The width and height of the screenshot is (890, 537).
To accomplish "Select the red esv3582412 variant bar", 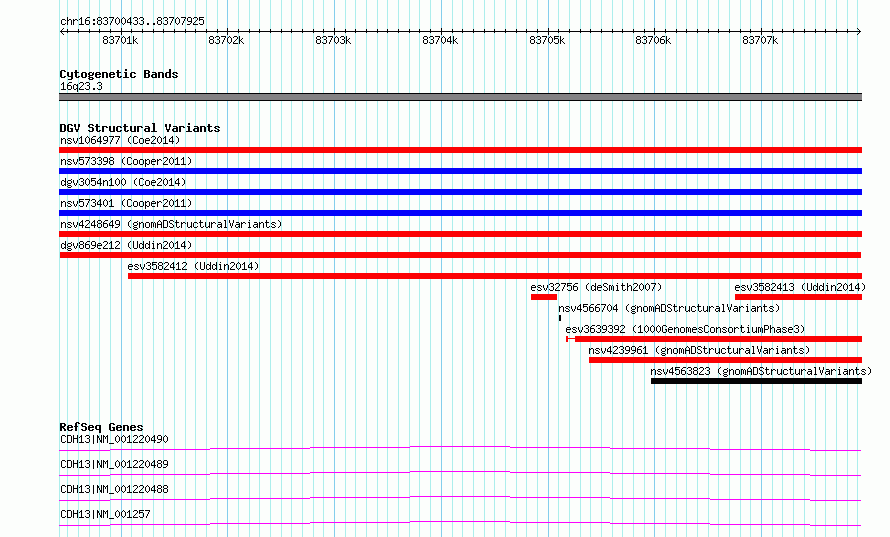I will [495, 276].
